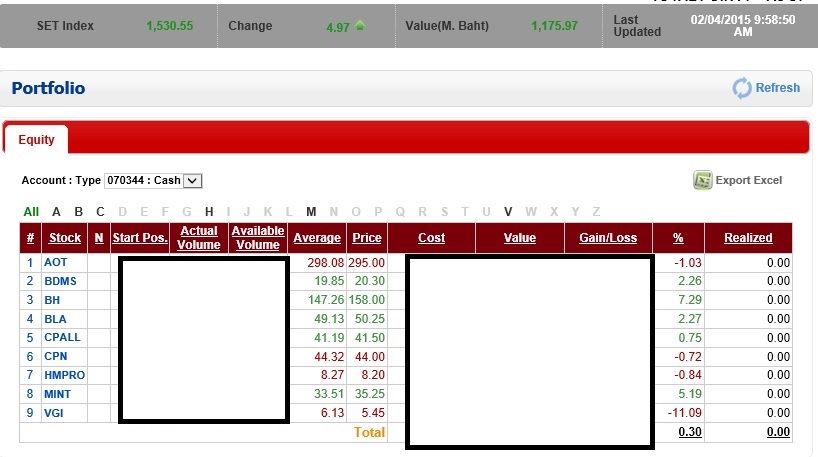The height and width of the screenshot is (457, 818).
Task: Click the Last Updated timestamp 02/04/2015 9:58:50 AM
Action: coord(743,26)
